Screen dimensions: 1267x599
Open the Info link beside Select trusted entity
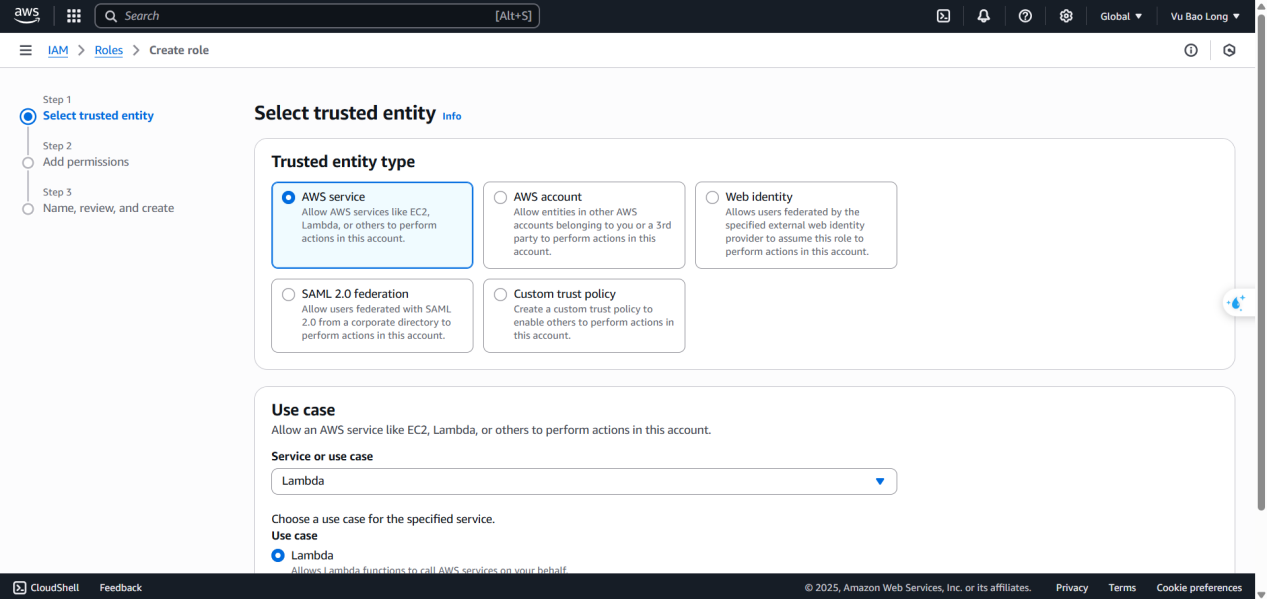pos(452,116)
